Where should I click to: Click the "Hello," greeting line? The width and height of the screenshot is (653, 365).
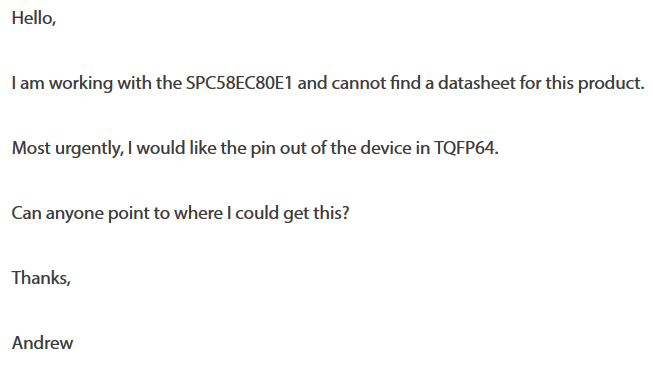pos(34,18)
